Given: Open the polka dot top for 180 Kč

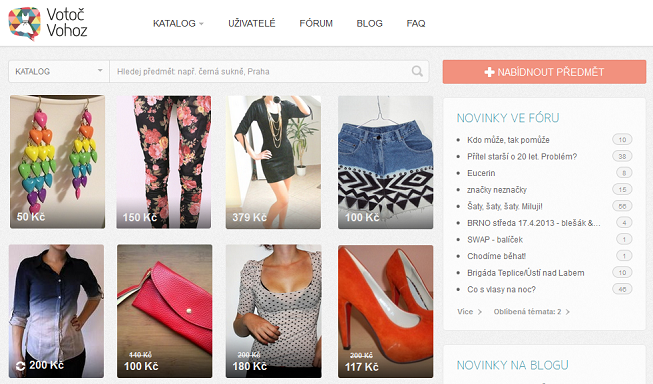Looking at the screenshot, I should [274, 311].
